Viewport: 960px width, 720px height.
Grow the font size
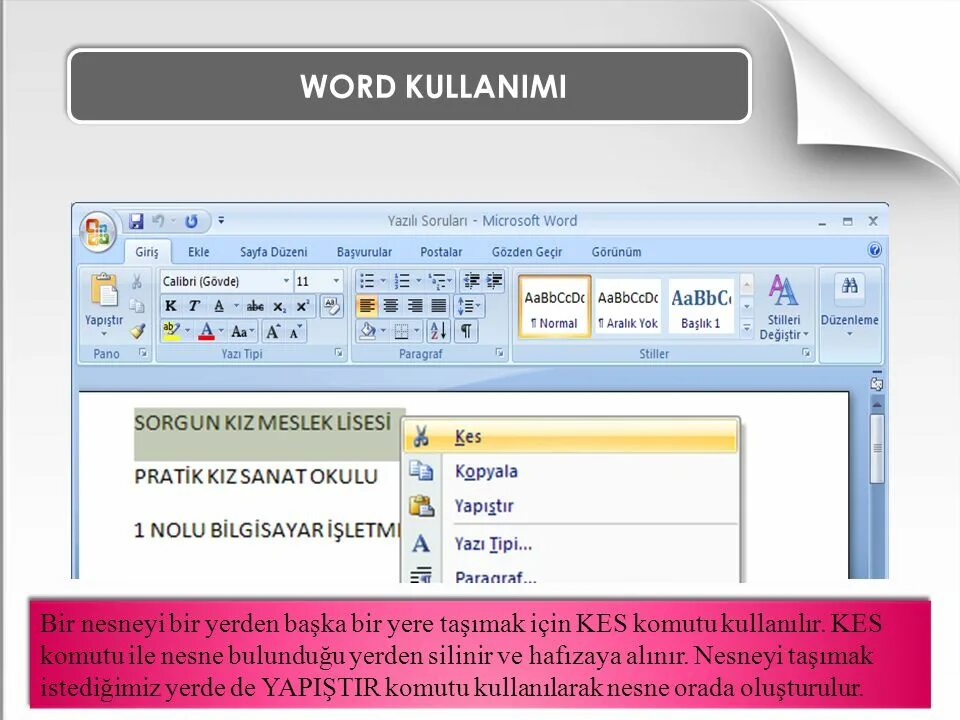(273, 331)
